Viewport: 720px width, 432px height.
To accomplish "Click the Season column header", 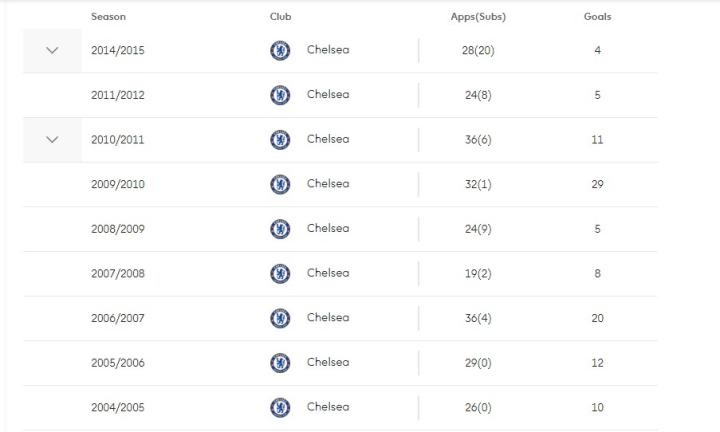I will click(x=108, y=17).
